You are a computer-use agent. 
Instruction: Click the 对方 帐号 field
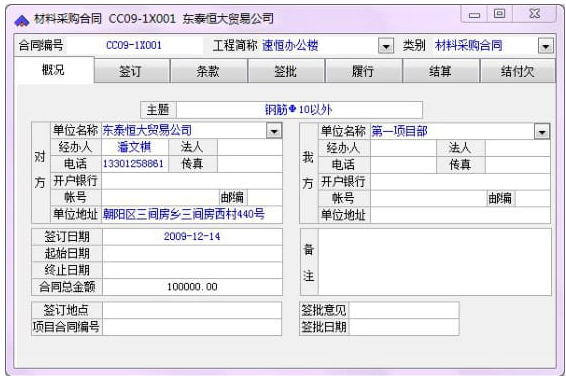[160, 197]
